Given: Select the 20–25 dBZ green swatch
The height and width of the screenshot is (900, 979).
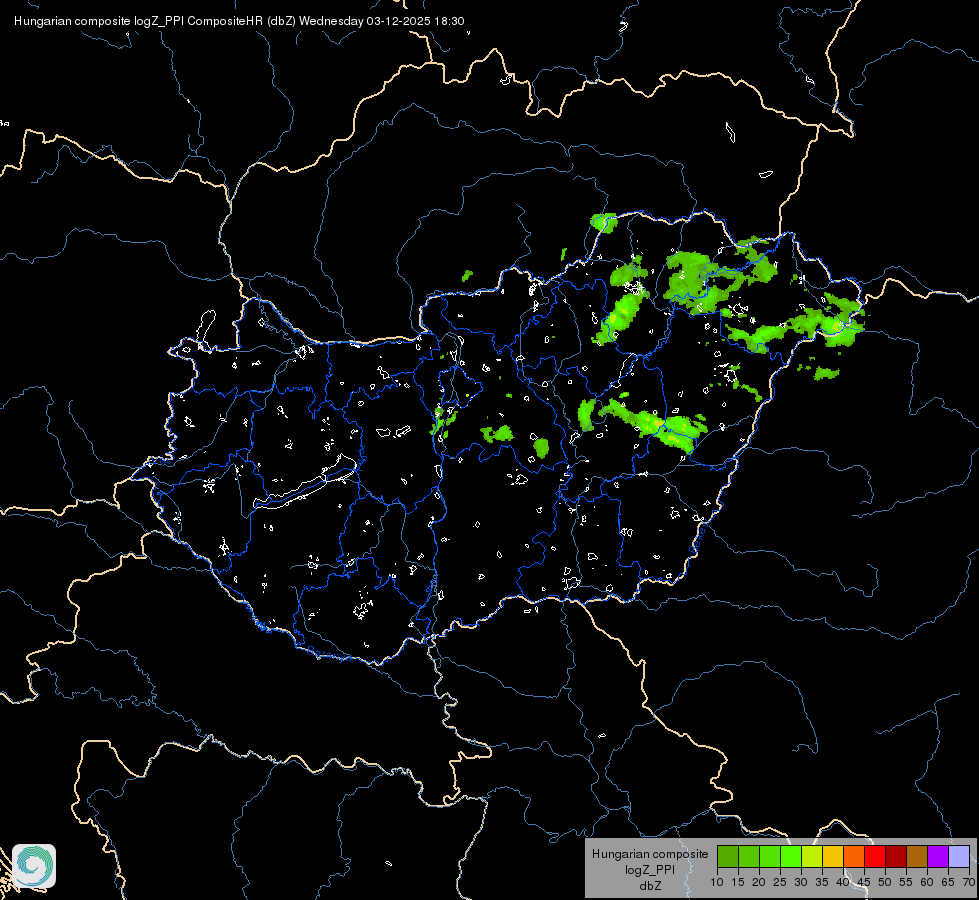Looking at the screenshot, I should coord(770,856).
